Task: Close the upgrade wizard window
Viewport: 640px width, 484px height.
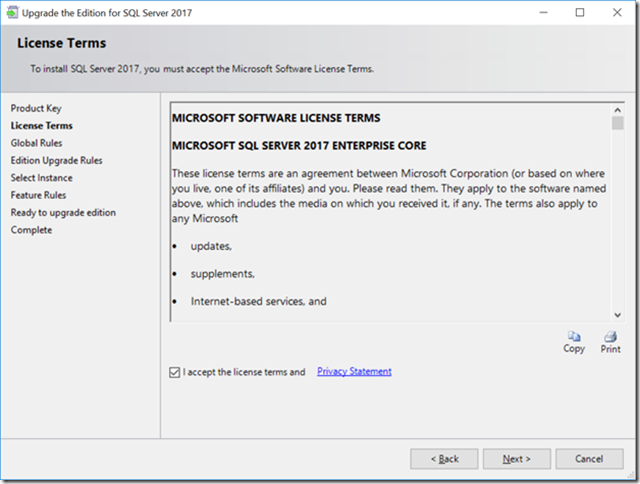Action: click(x=617, y=13)
